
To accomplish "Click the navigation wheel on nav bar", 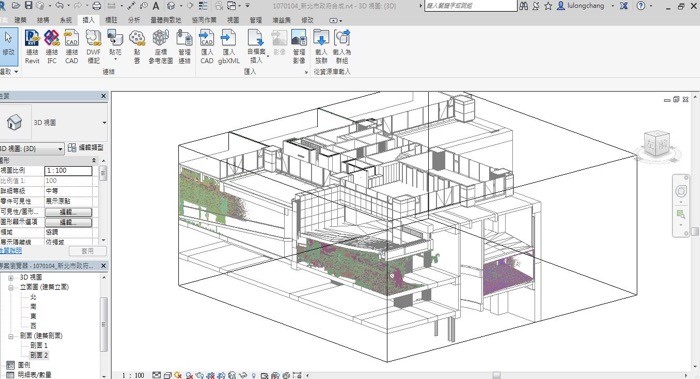I will [680, 192].
